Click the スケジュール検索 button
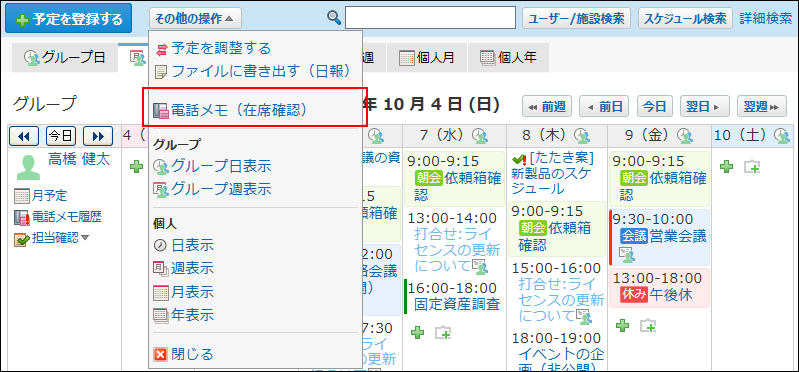 click(x=685, y=18)
